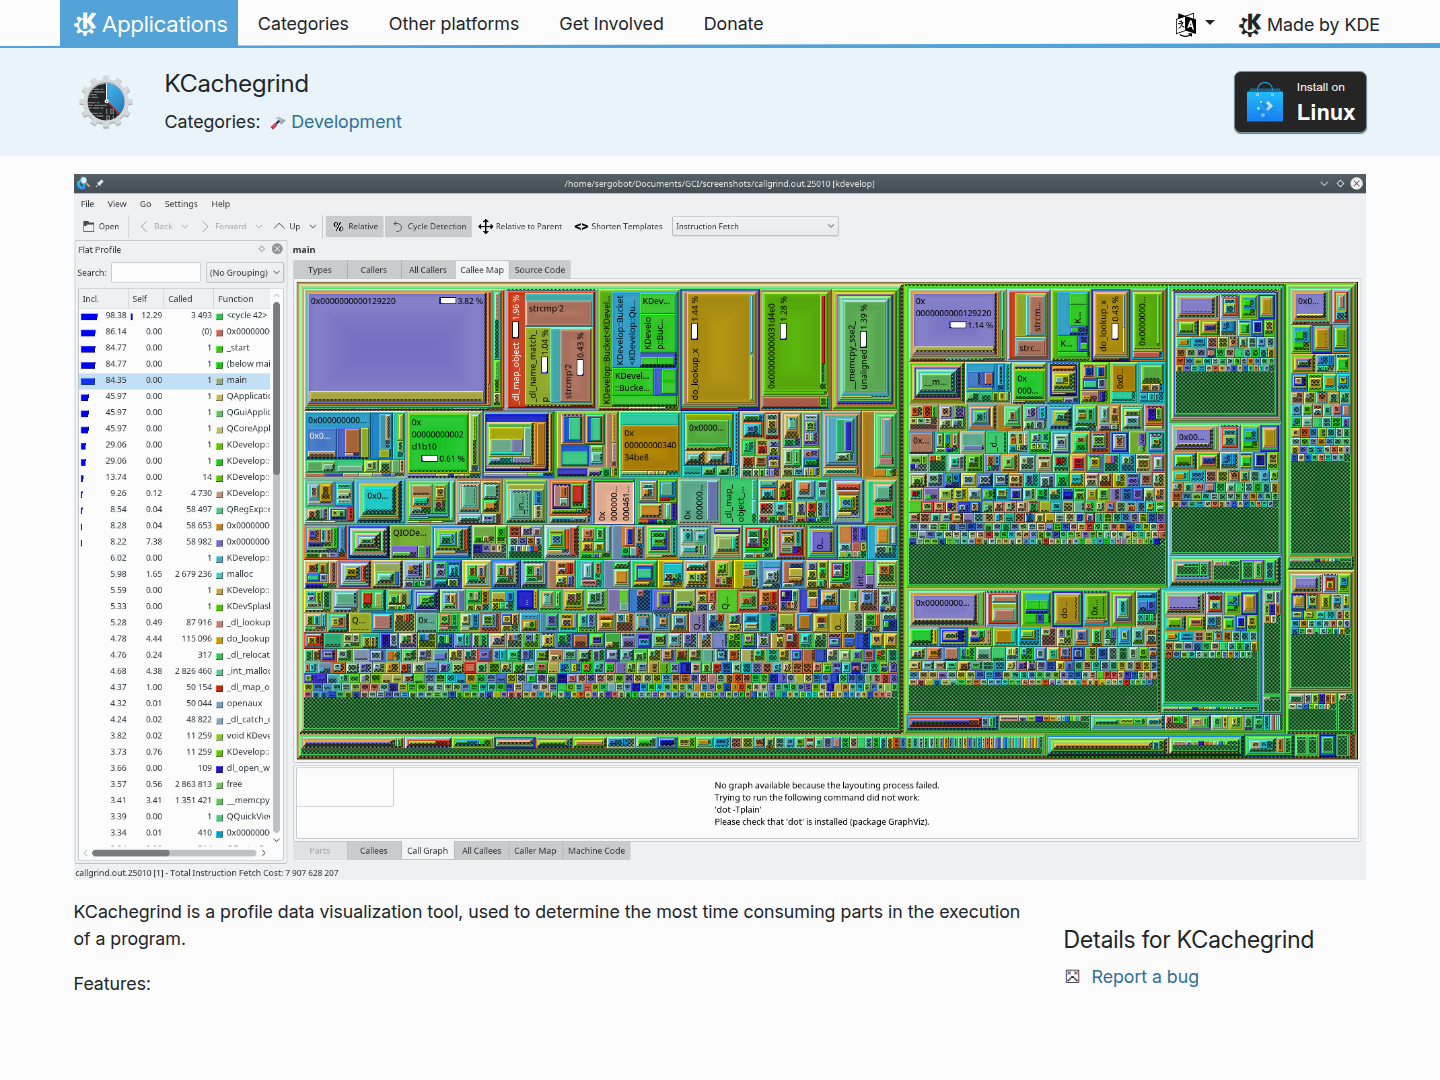Screen dimensions: 1440x1080
Task: Open the Settings menu in KCachegrind
Action: tap(181, 204)
